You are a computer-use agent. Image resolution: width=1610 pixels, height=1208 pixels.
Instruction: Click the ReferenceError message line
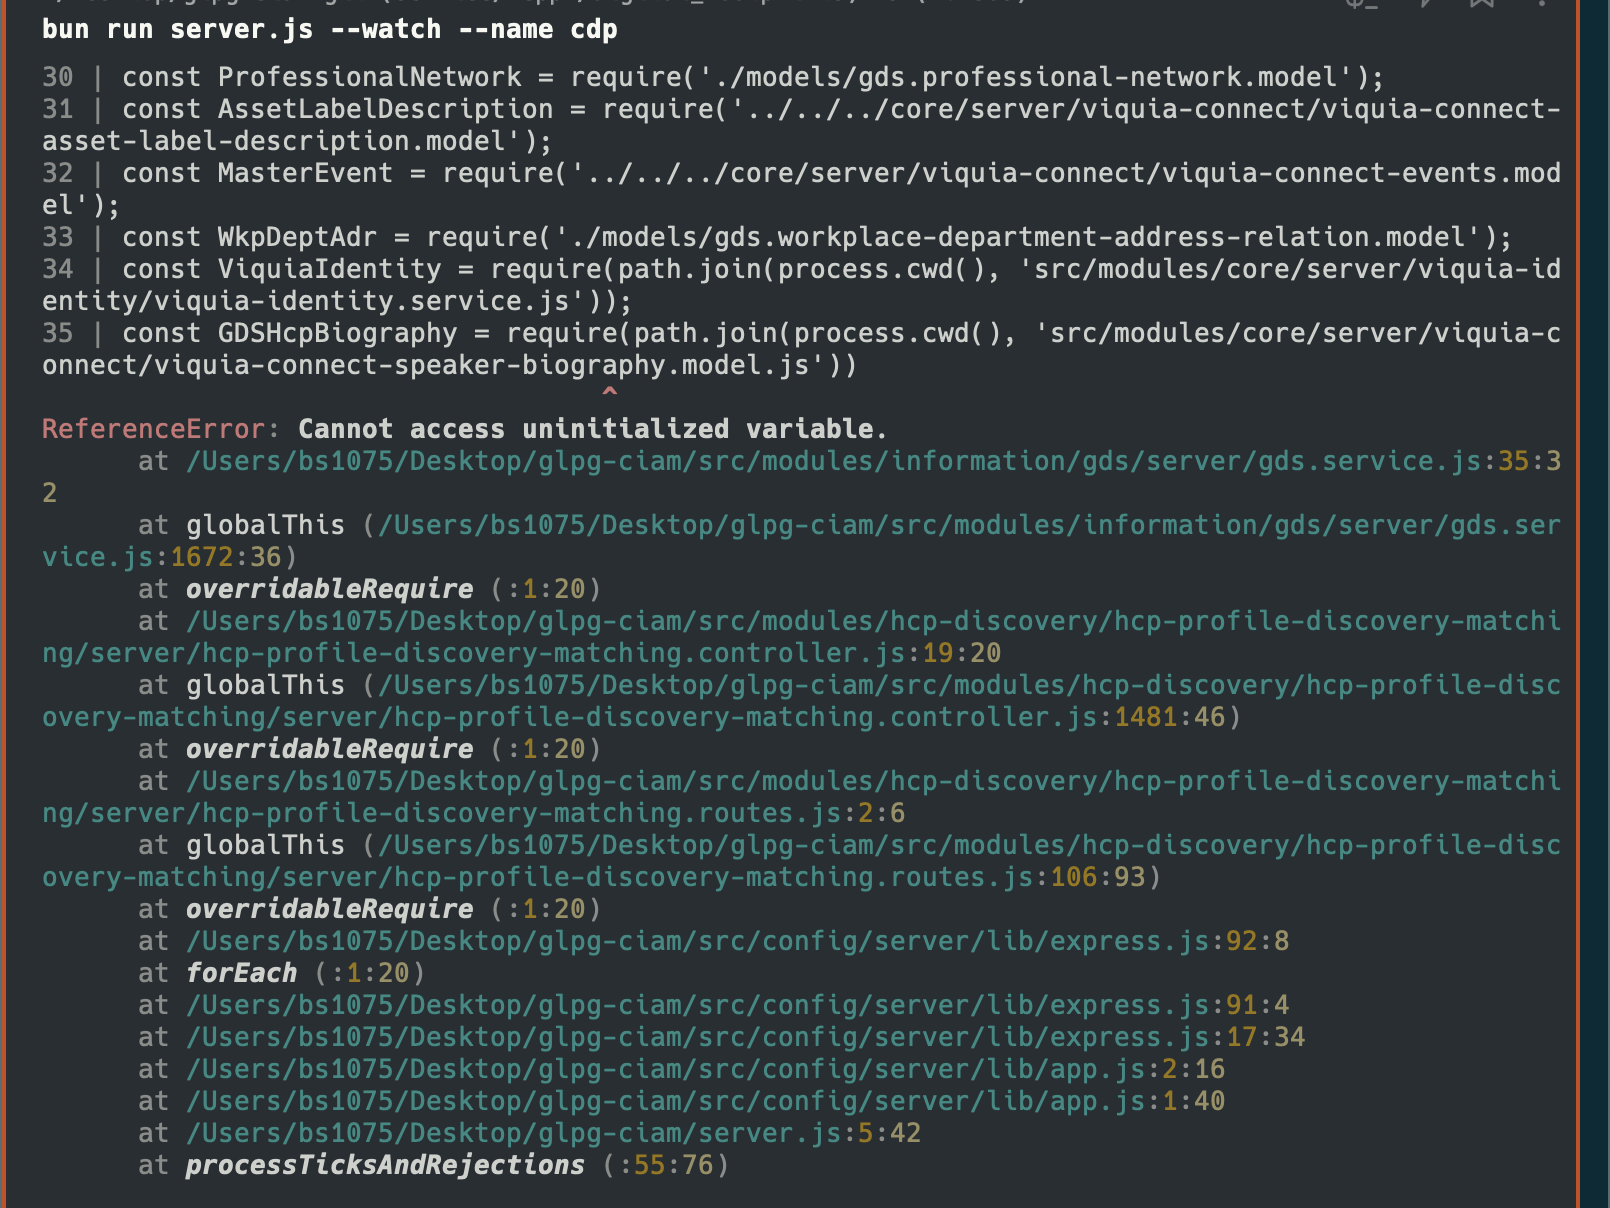click(x=460, y=428)
